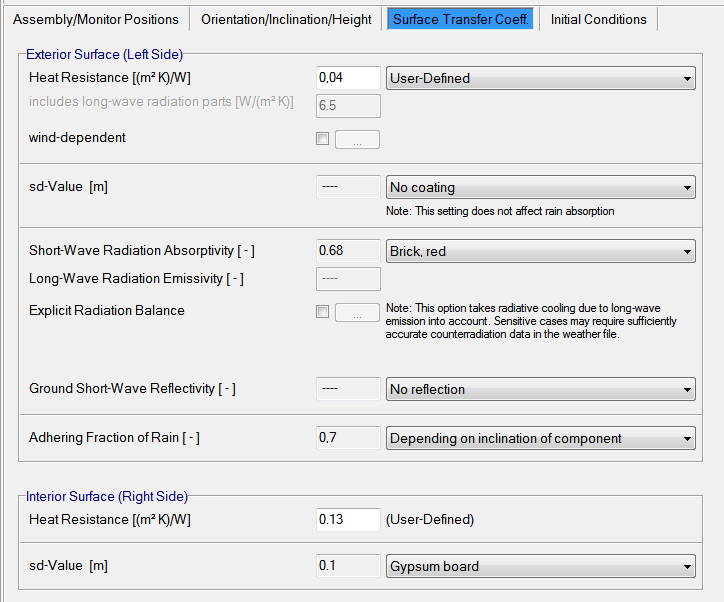Click the interior Heat Resistance field showing 0.13
The width and height of the screenshot is (724, 602).
click(348, 520)
